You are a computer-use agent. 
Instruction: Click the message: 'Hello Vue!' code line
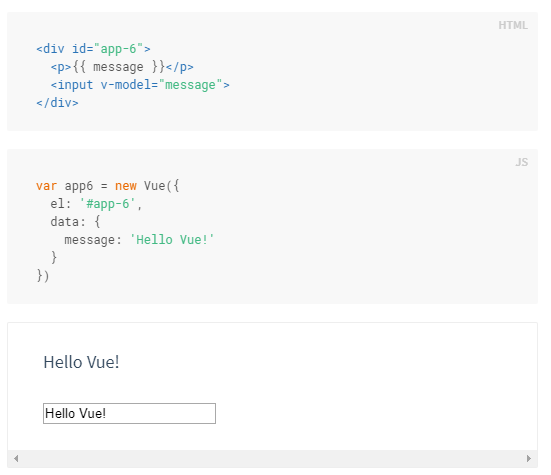pos(139,240)
